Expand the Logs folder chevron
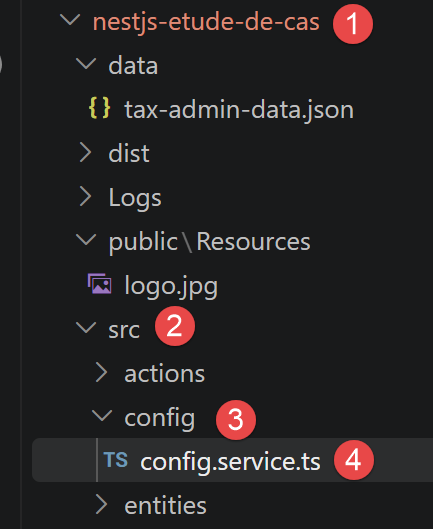Screen dimensions: 433x529 85,196
